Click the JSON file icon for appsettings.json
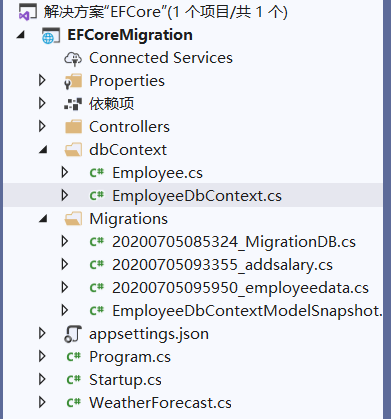Screen dimensions: 391x419 point(73,334)
